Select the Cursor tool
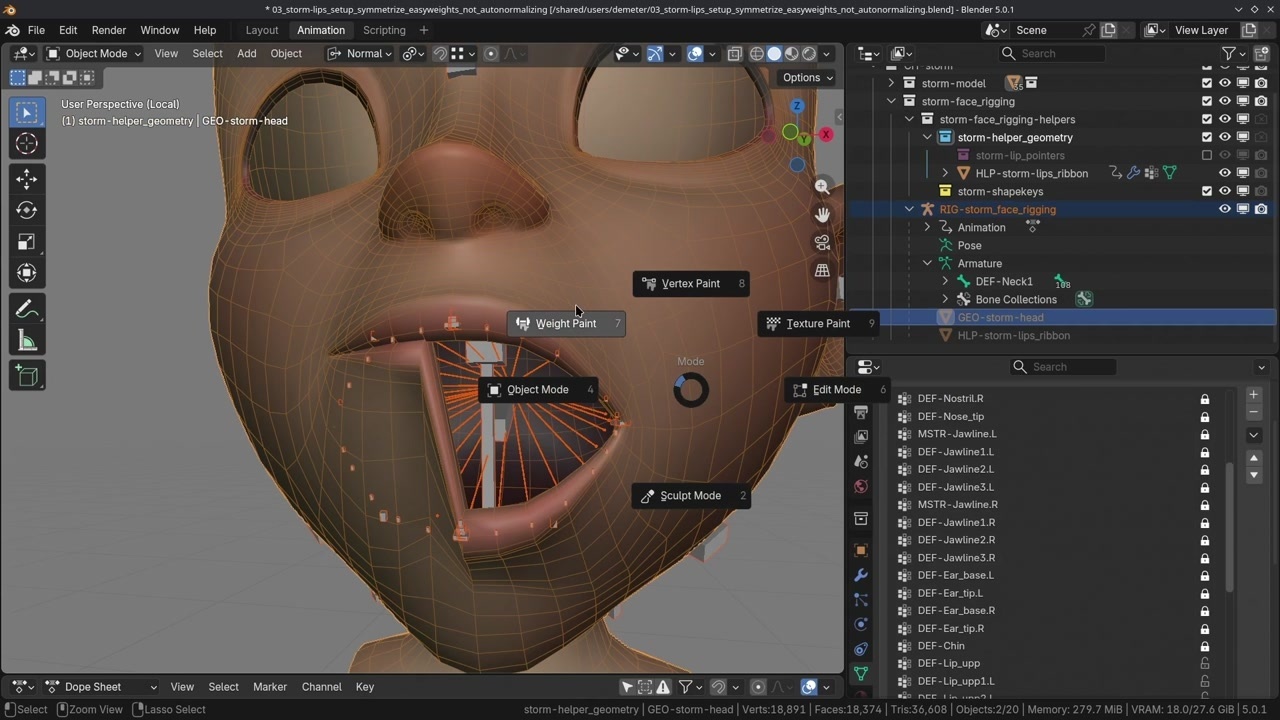1280x720 pixels. 27,144
